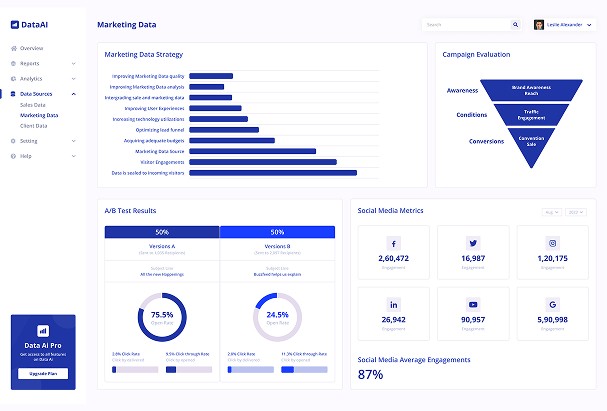Open the Overview home icon
This screenshot has height=411, width=607.
pos(14,48)
